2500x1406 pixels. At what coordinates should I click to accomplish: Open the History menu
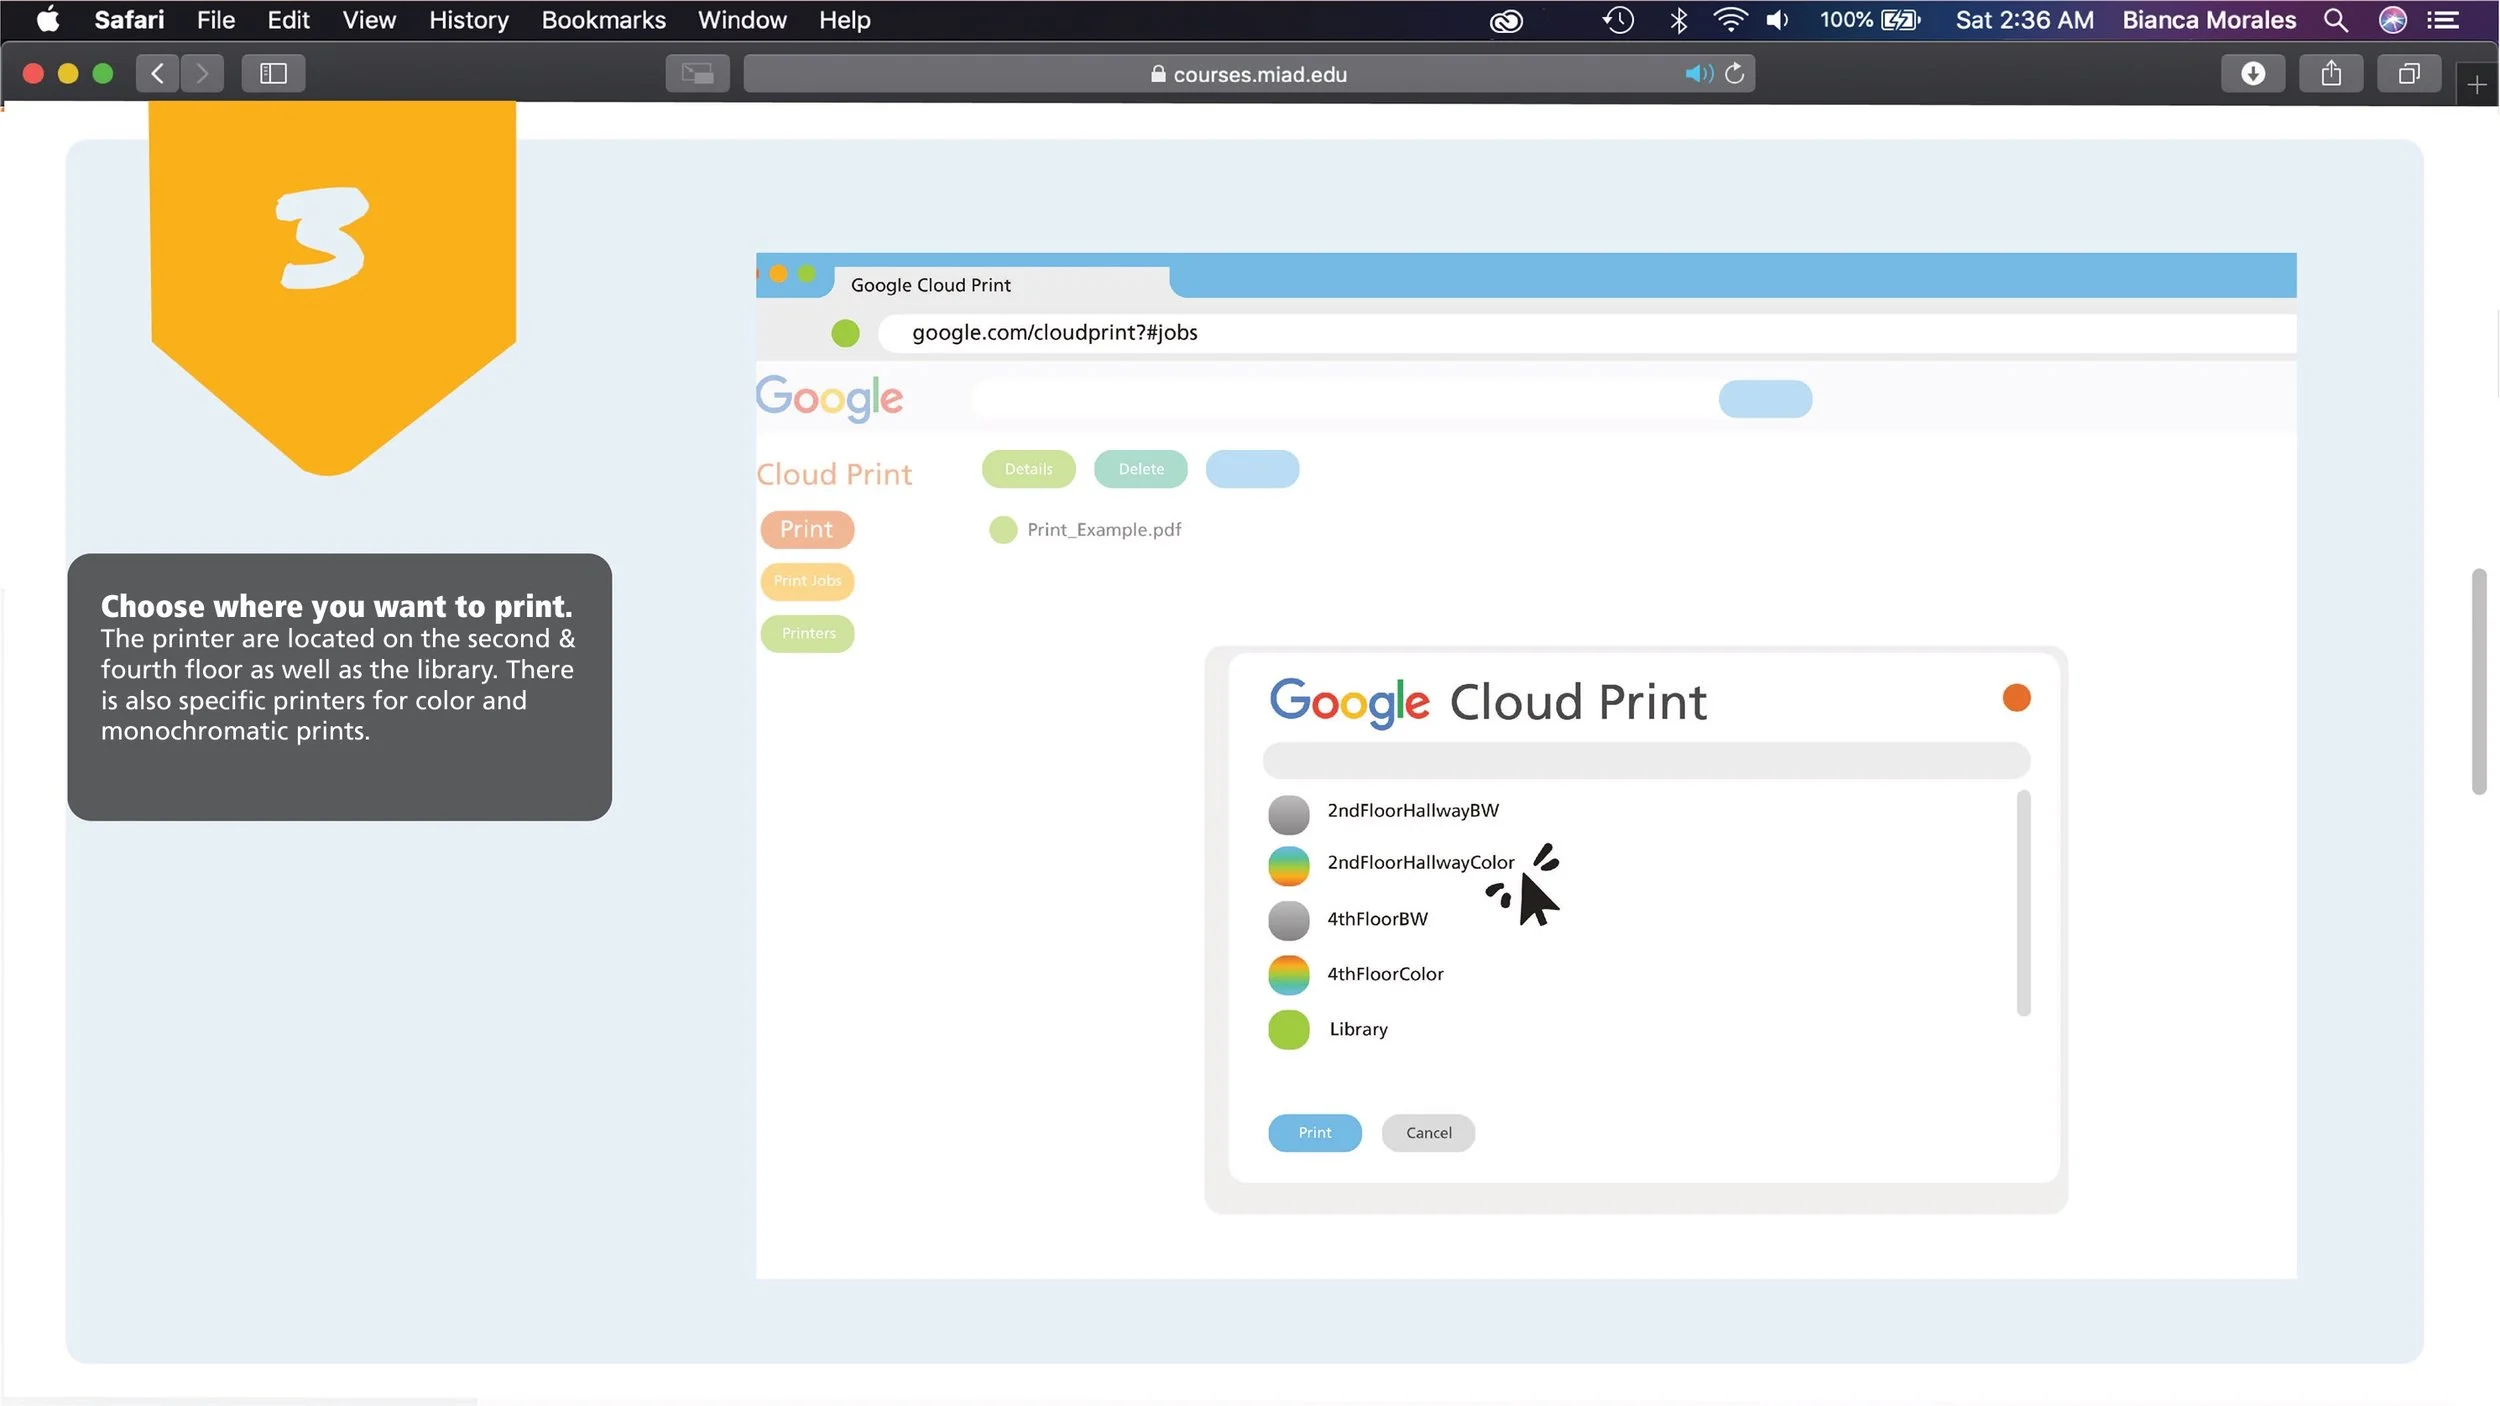pyautogui.click(x=468, y=20)
